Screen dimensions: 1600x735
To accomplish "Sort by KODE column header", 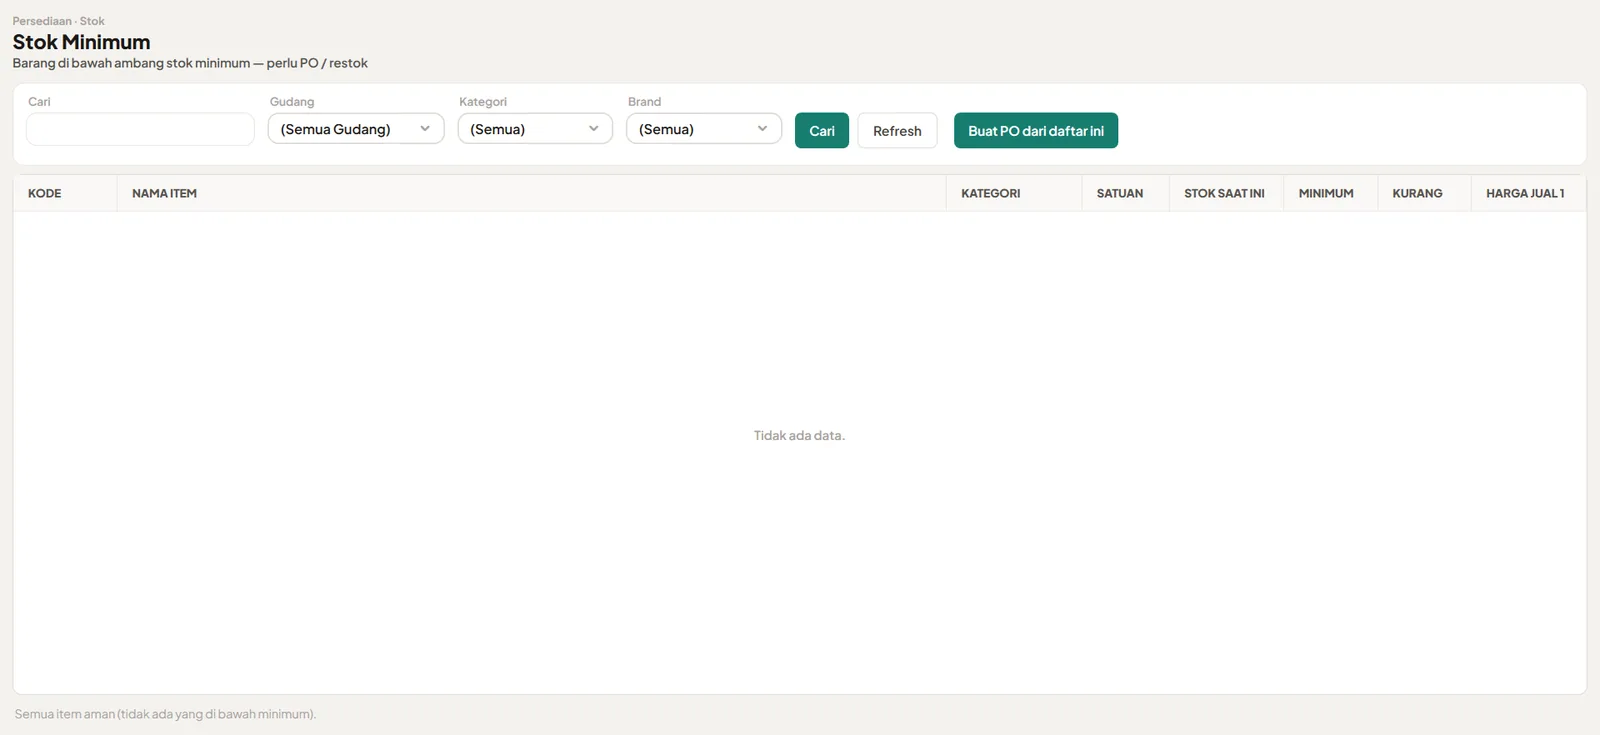I will pyautogui.click(x=45, y=193).
